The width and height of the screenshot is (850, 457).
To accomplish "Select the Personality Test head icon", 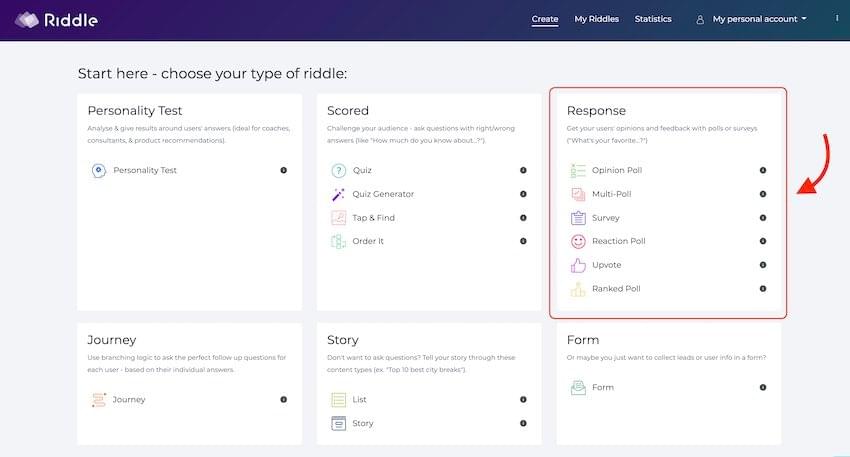I will click(98, 170).
